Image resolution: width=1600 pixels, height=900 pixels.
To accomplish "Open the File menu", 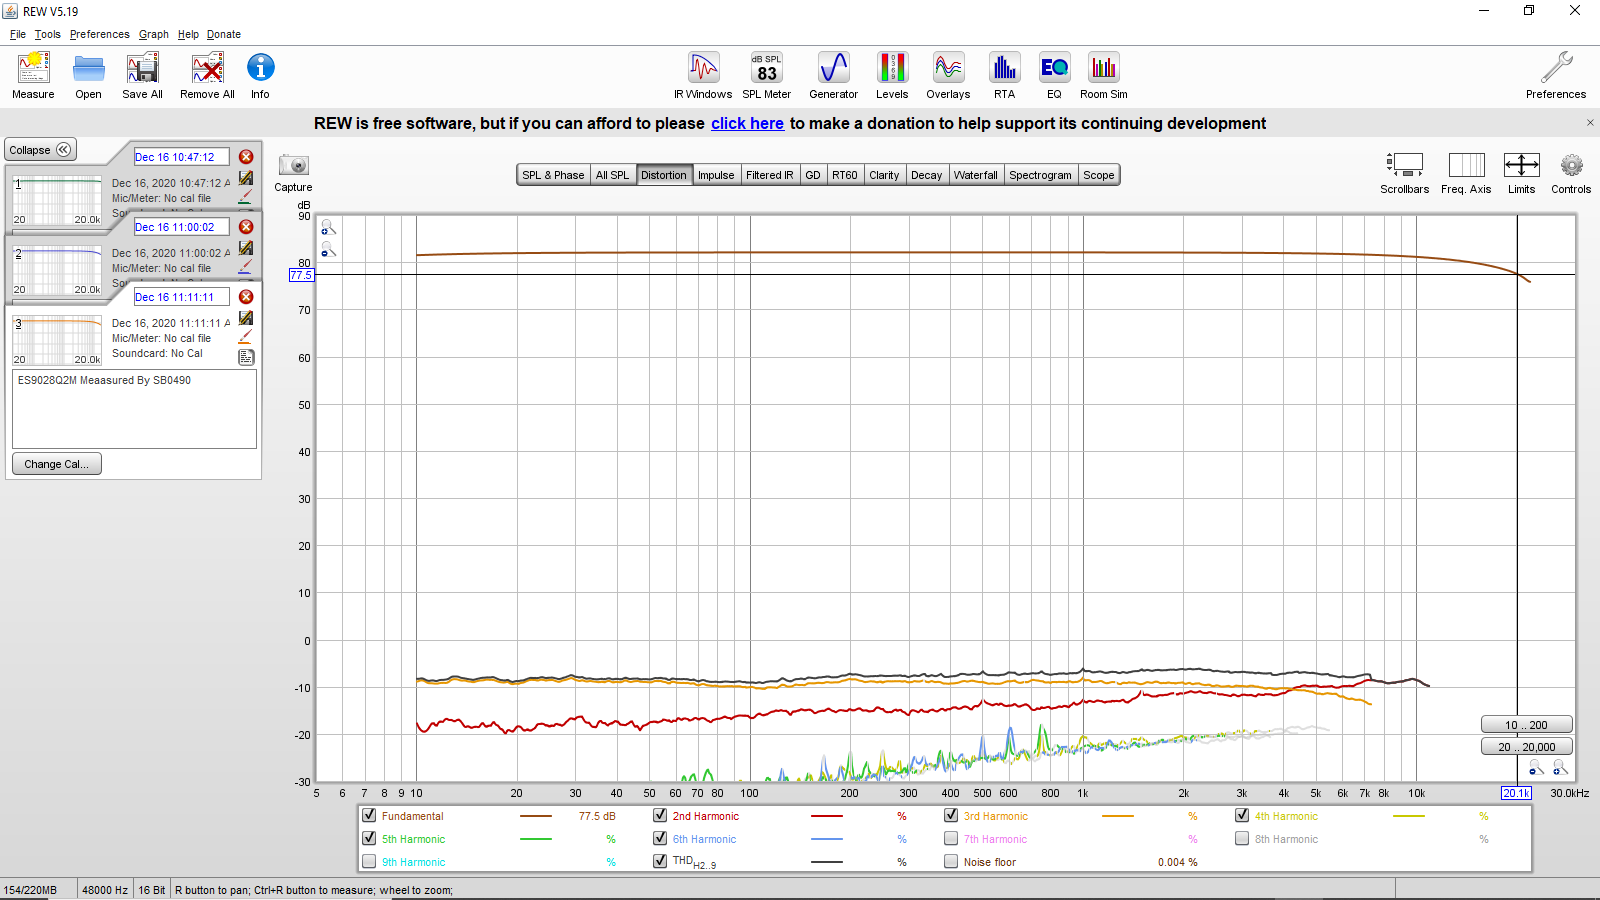I will pos(18,34).
